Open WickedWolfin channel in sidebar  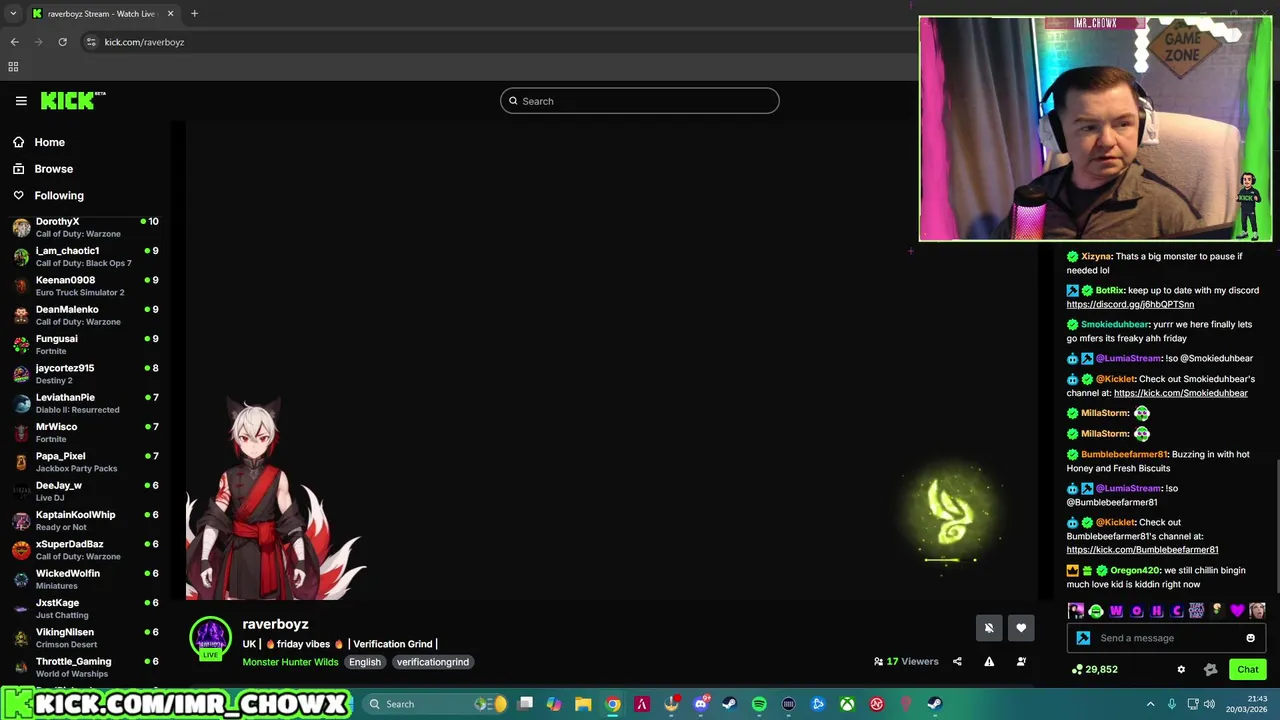[x=85, y=579]
